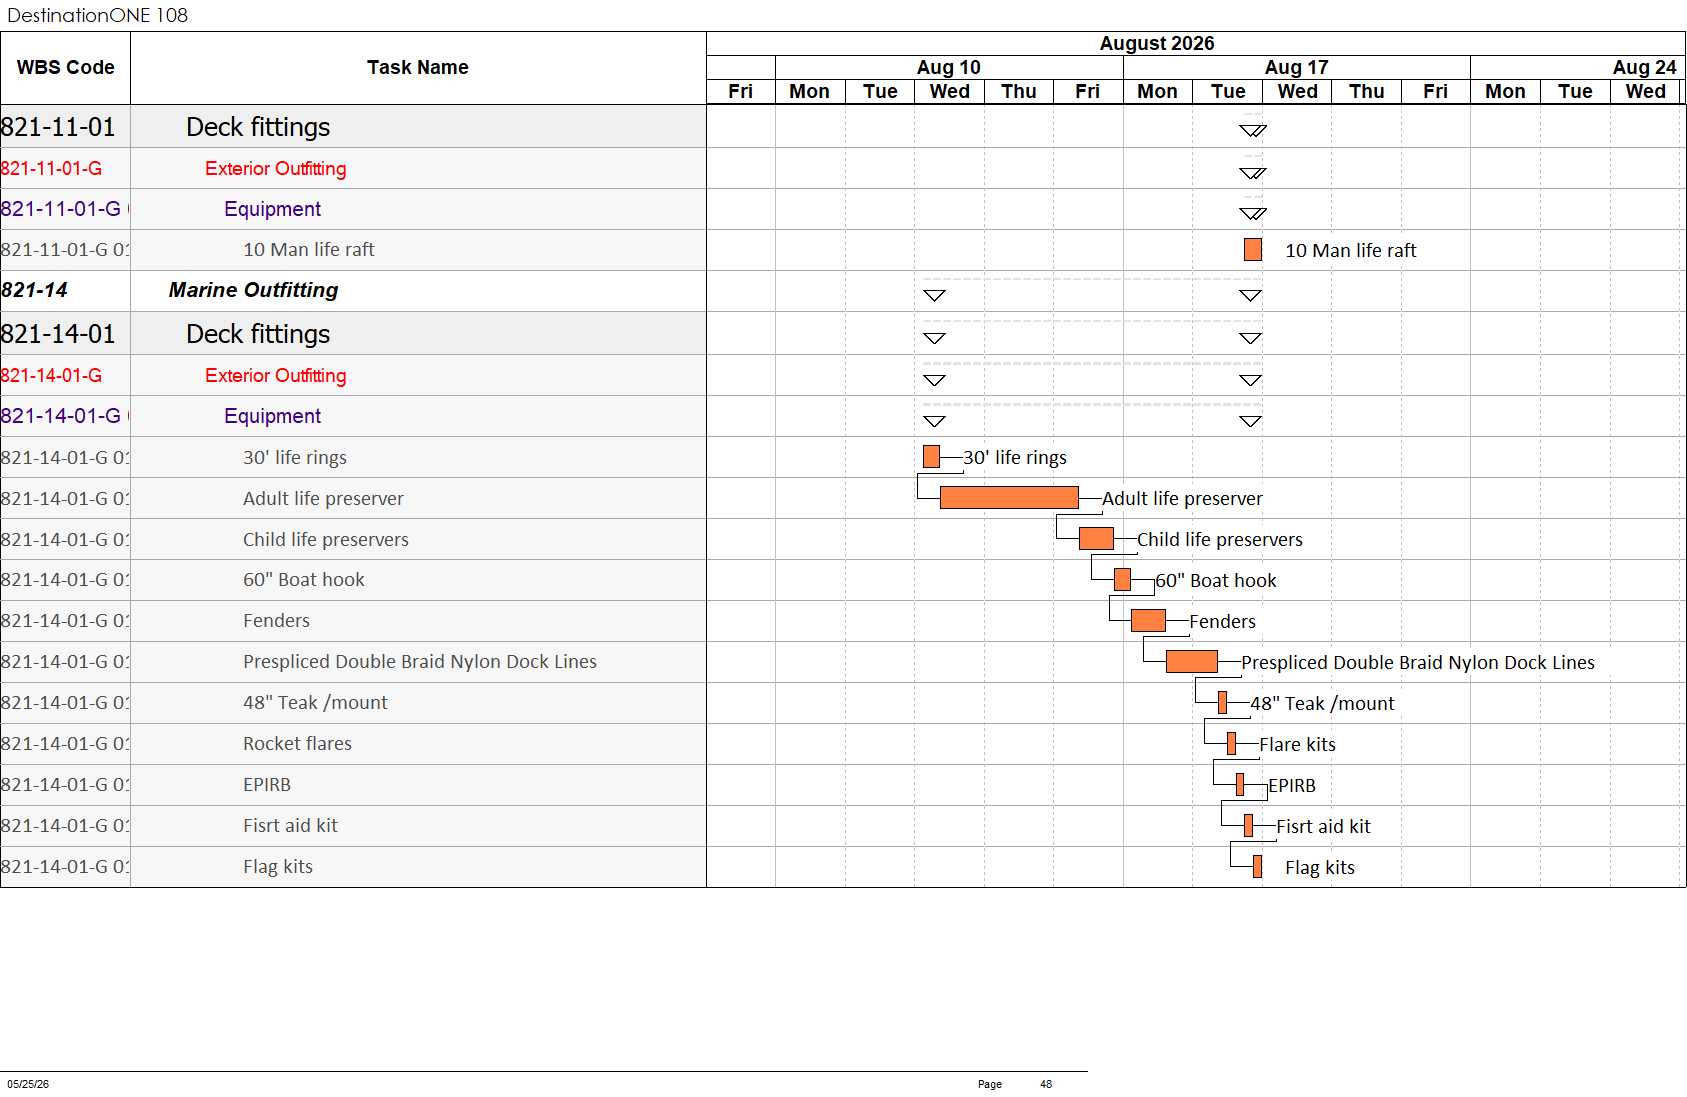Click the 10 Man life raft chart label
This screenshot has height=1097, width=1687.
click(1351, 251)
